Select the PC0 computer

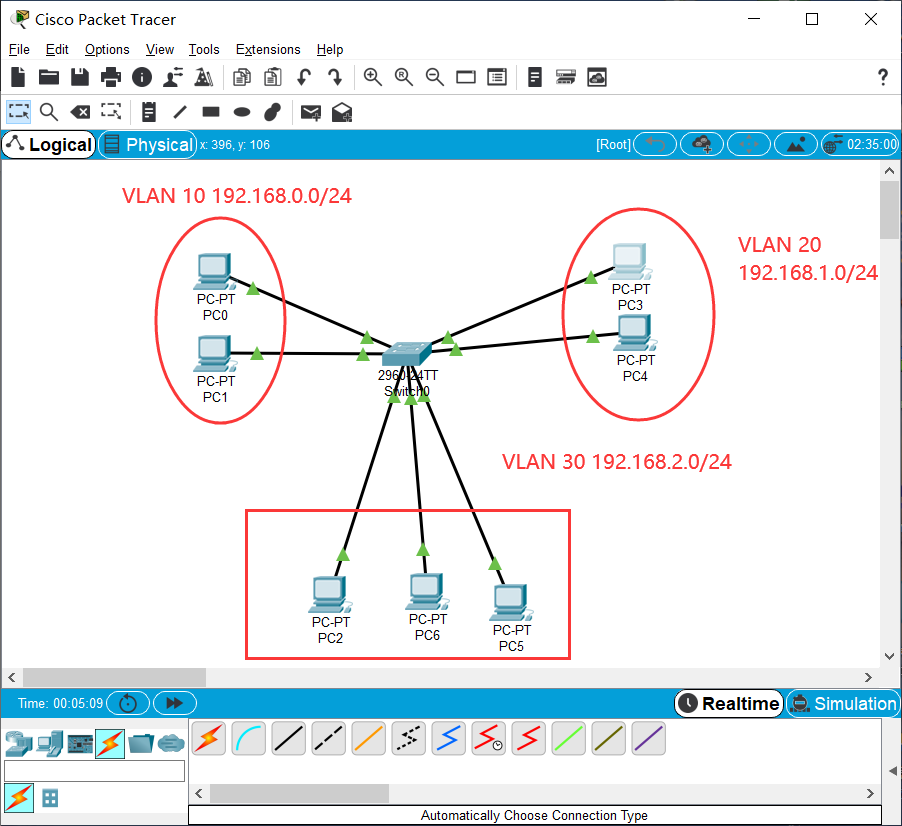(214, 271)
